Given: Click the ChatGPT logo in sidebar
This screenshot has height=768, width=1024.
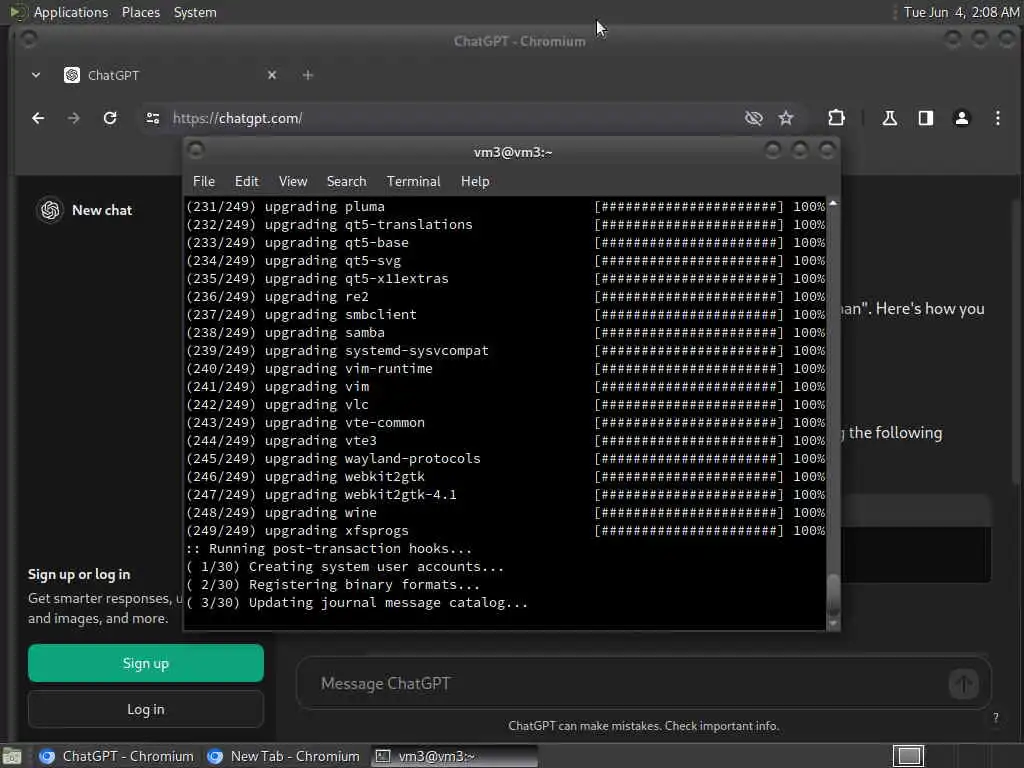Looking at the screenshot, I should (x=50, y=210).
